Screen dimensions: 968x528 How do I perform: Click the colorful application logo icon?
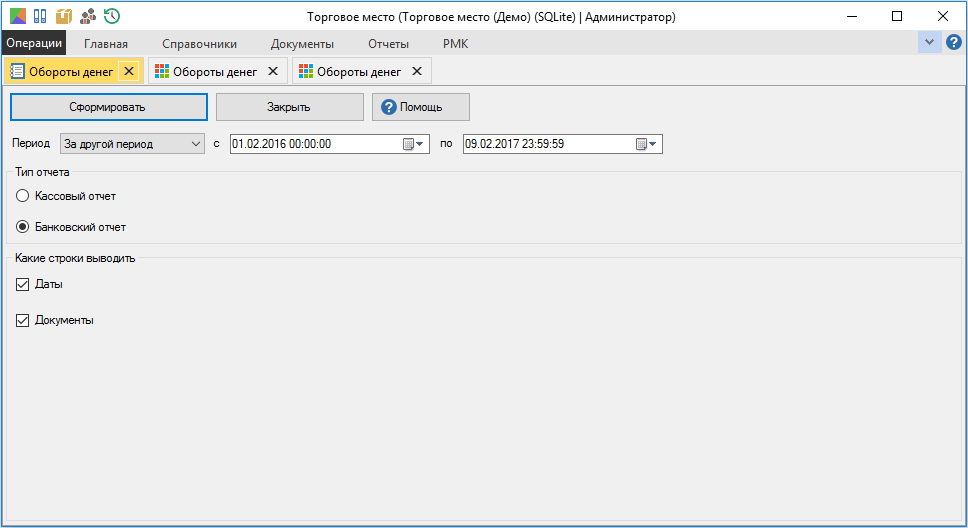coord(18,16)
